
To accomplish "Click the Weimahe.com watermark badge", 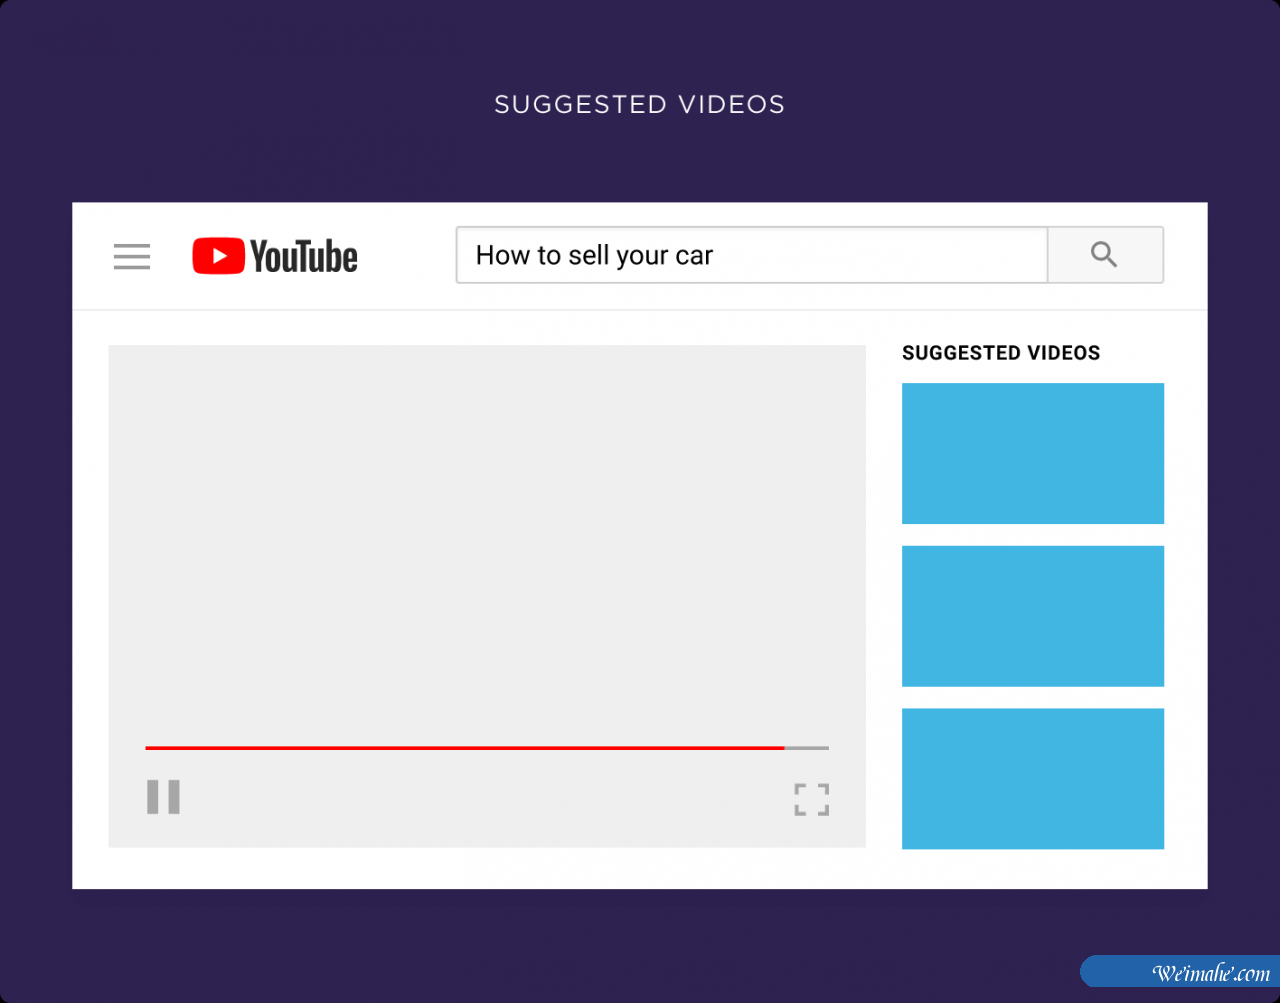I will 1180,972.
